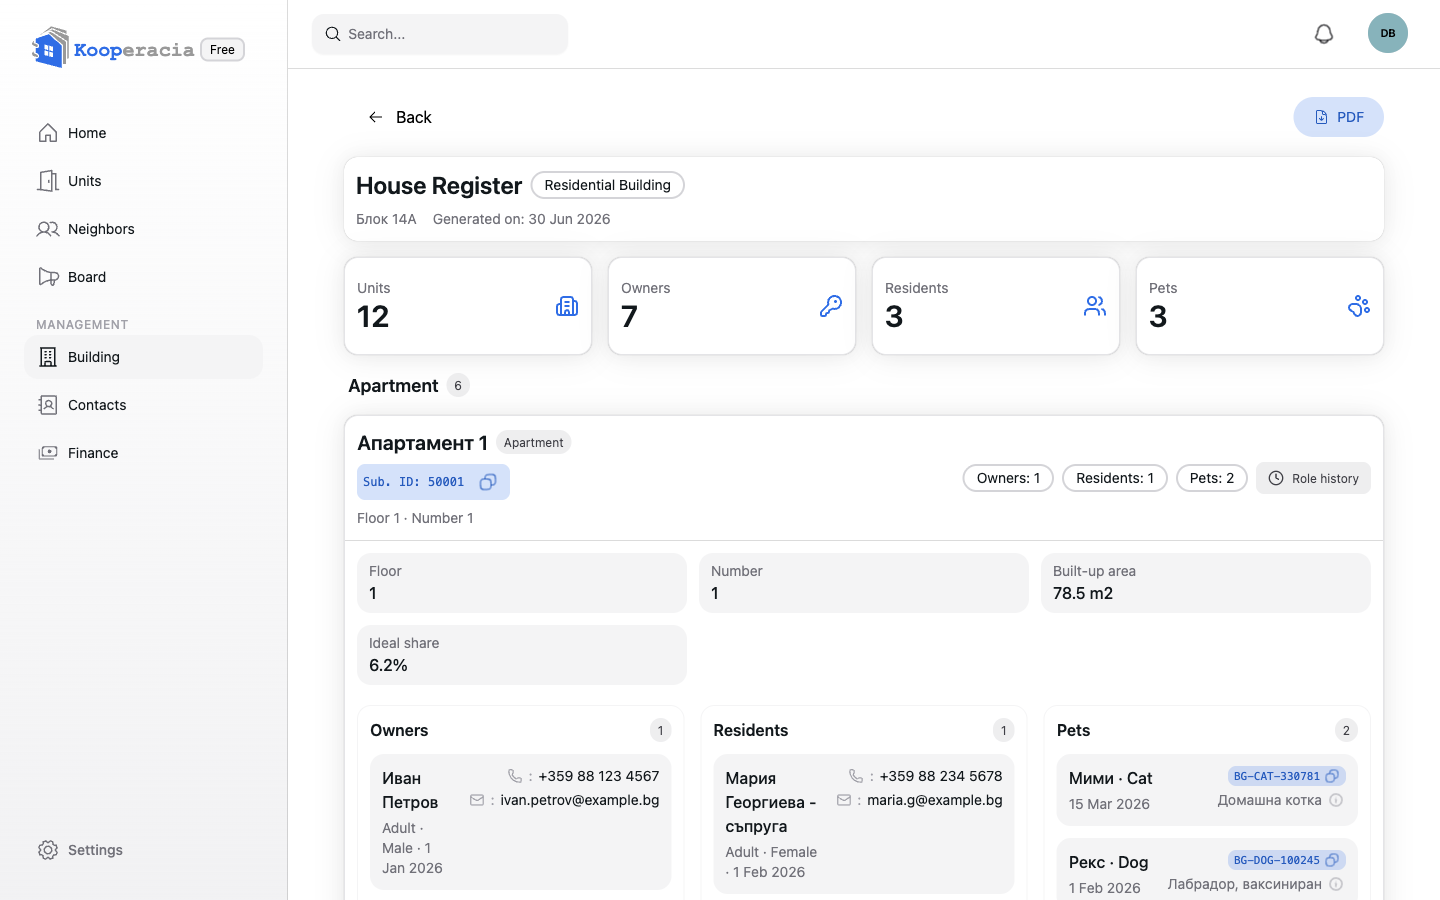Open Contacts in the sidebar
This screenshot has height=900, width=1440.
(143, 405)
